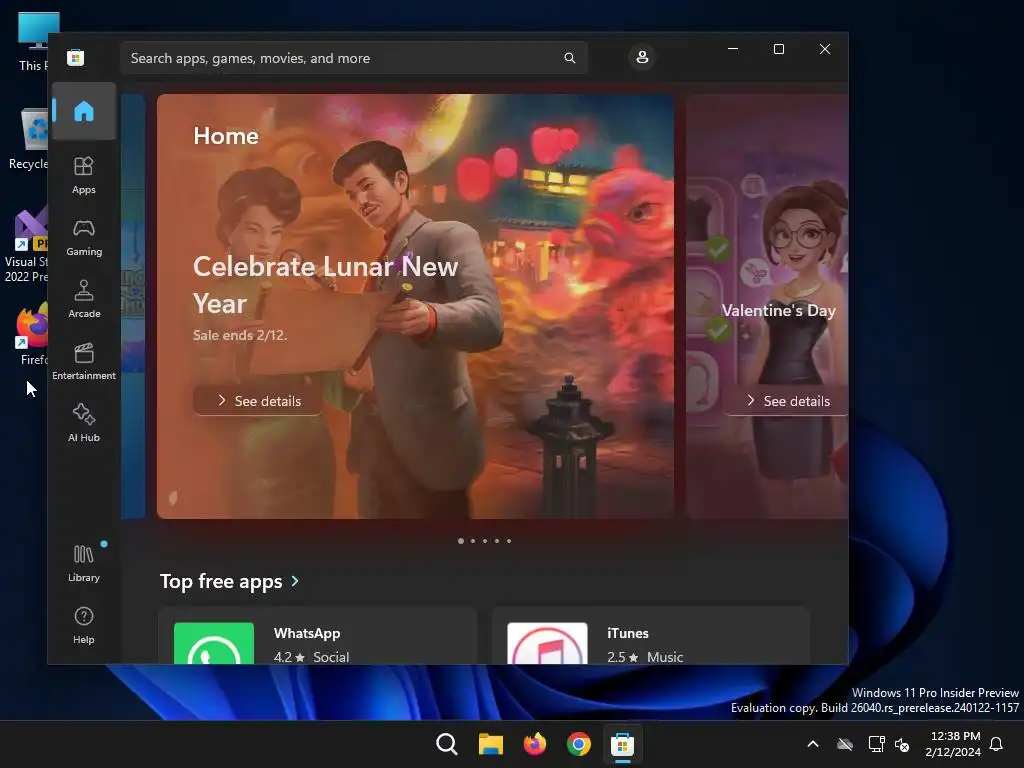This screenshot has width=1024, height=768.
Task: Open the clock showing 12:38 PM
Action: click(953, 744)
